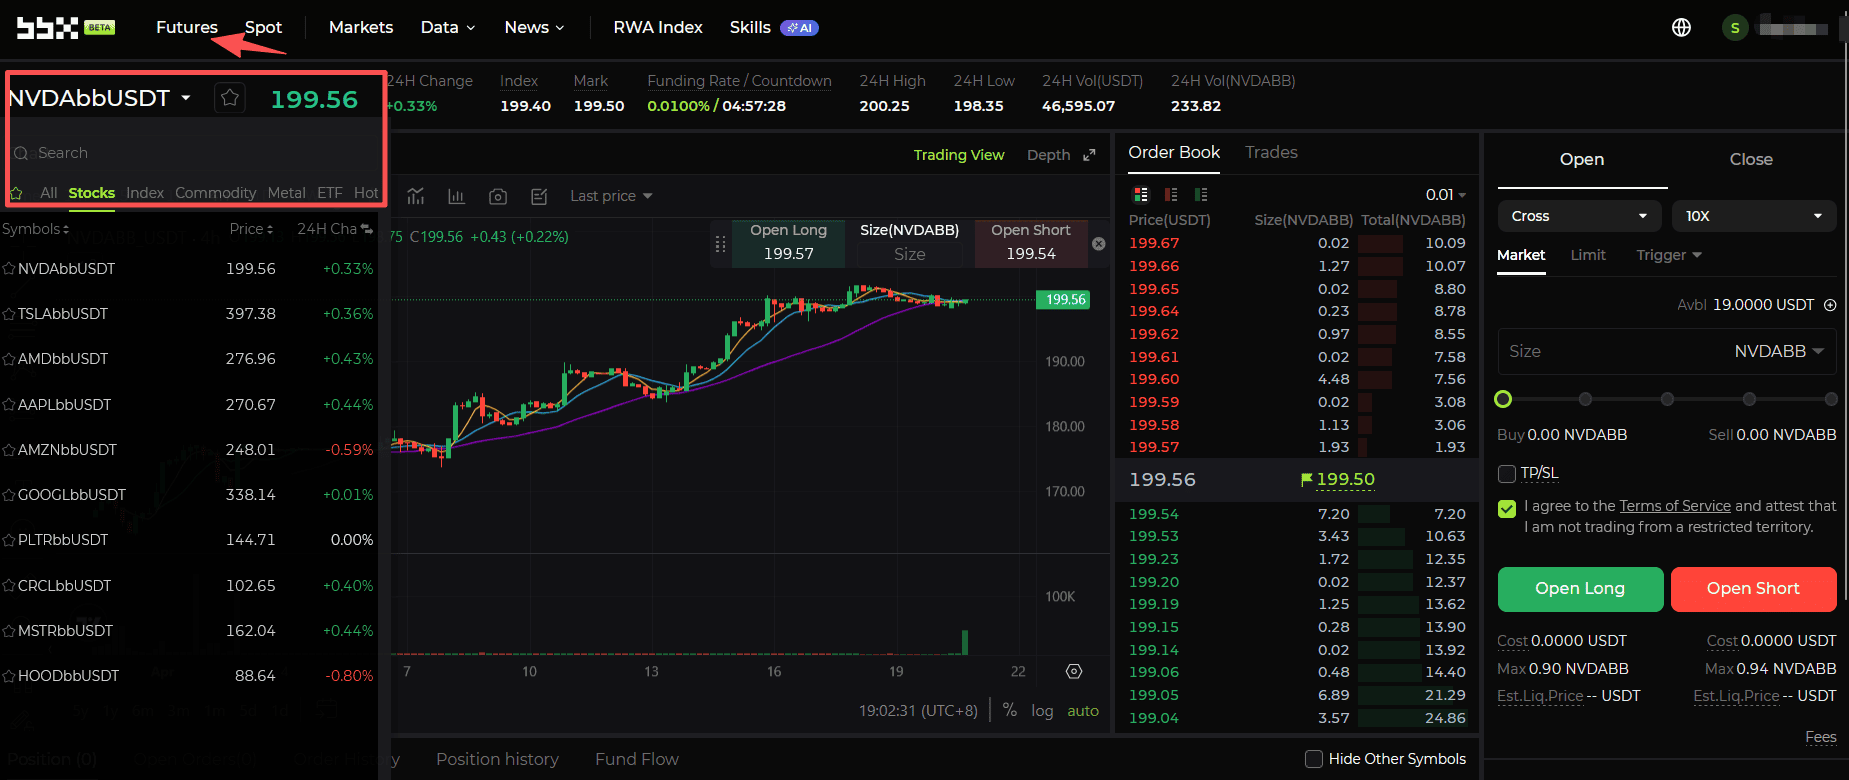Open the language globe icon
Image resolution: width=1849 pixels, height=780 pixels.
[x=1681, y=28]
